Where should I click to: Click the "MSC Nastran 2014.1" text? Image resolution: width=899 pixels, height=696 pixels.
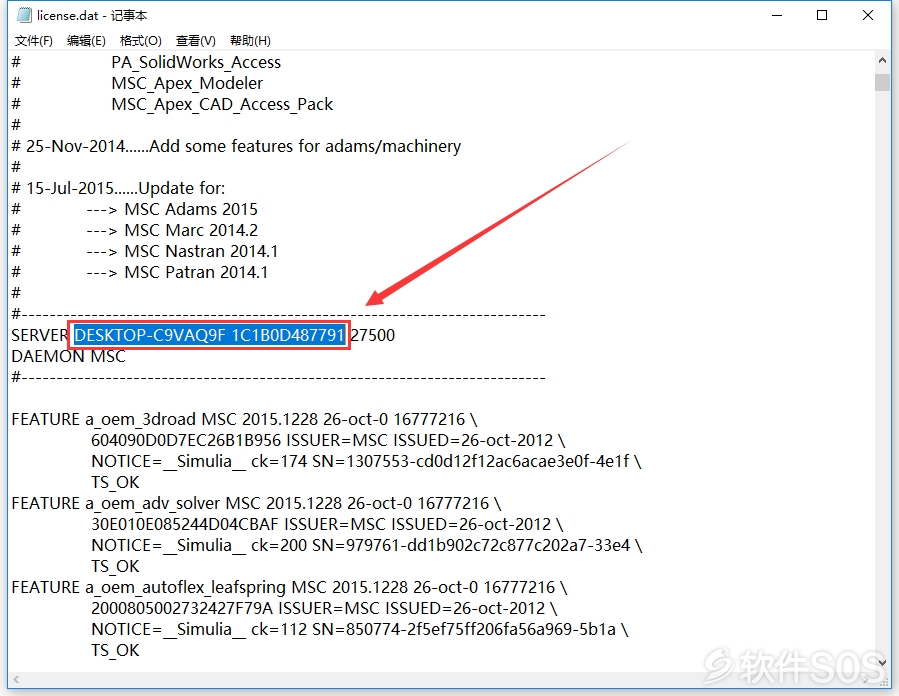pos(201,251)
